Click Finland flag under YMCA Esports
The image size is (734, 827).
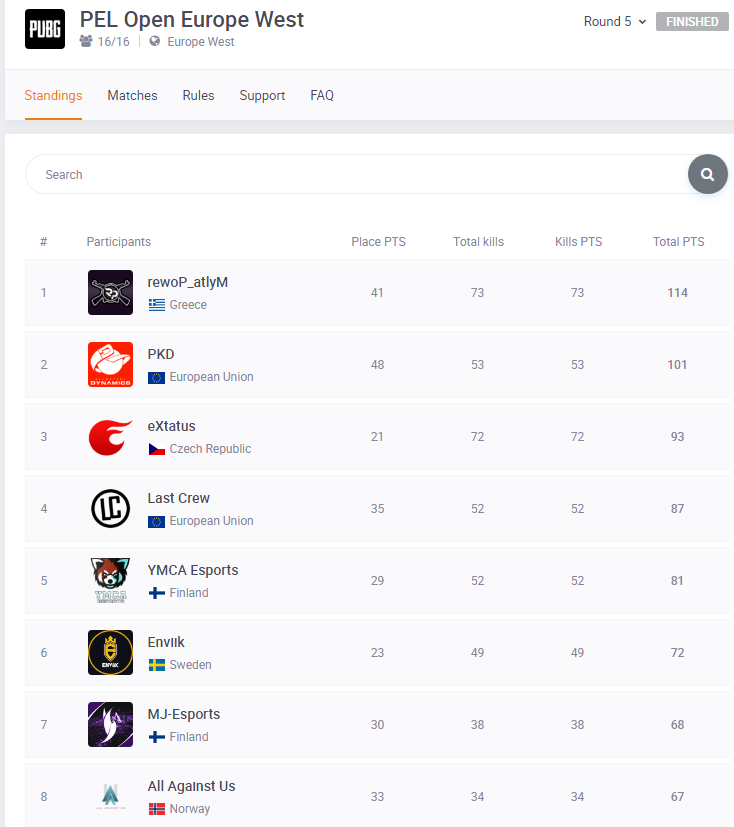(157, 593)
